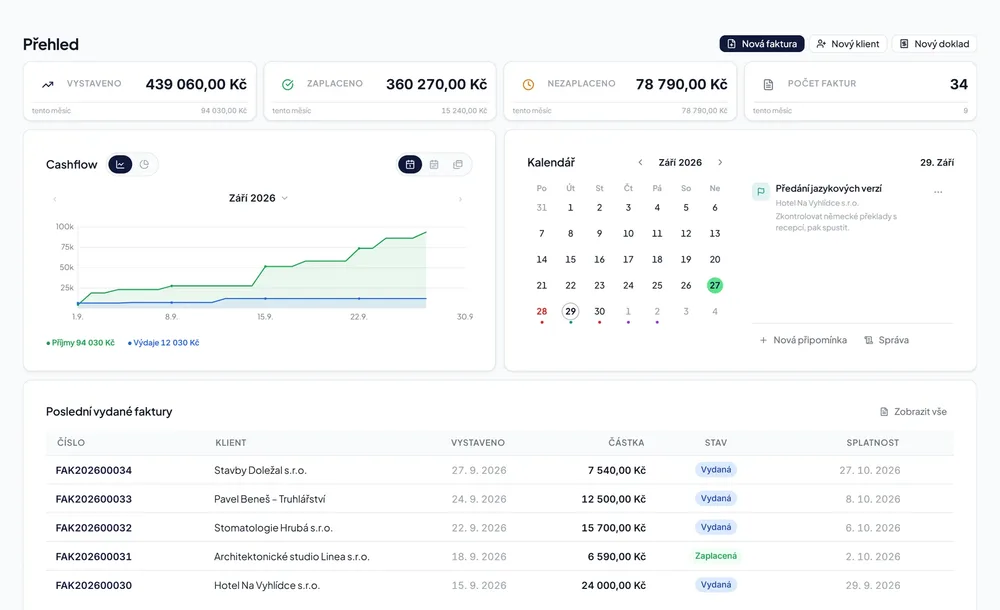
Task: Open invoice FAK202600034
Action: (x=94, y=470)
